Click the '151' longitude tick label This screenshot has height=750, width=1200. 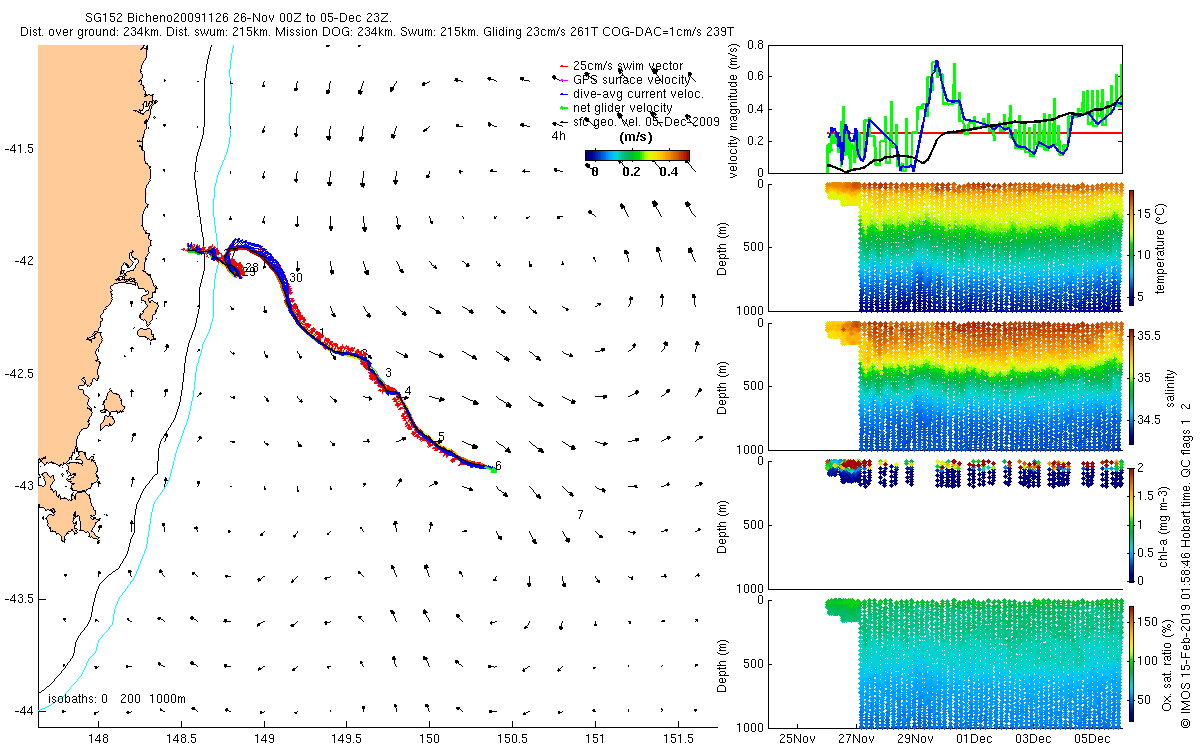(x=595, y=739)
